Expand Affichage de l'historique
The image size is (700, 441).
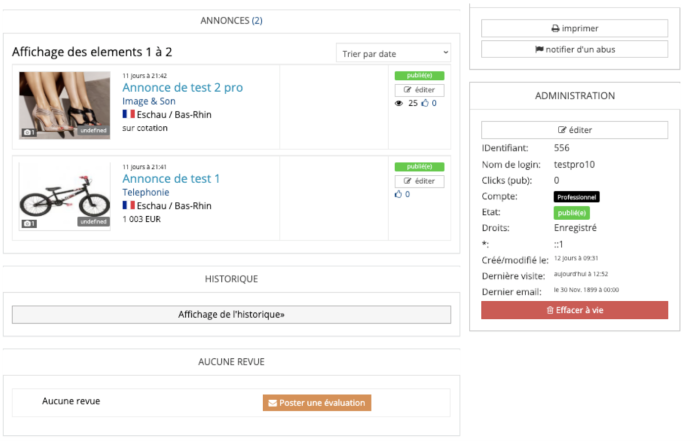click(x=231, y=314)
